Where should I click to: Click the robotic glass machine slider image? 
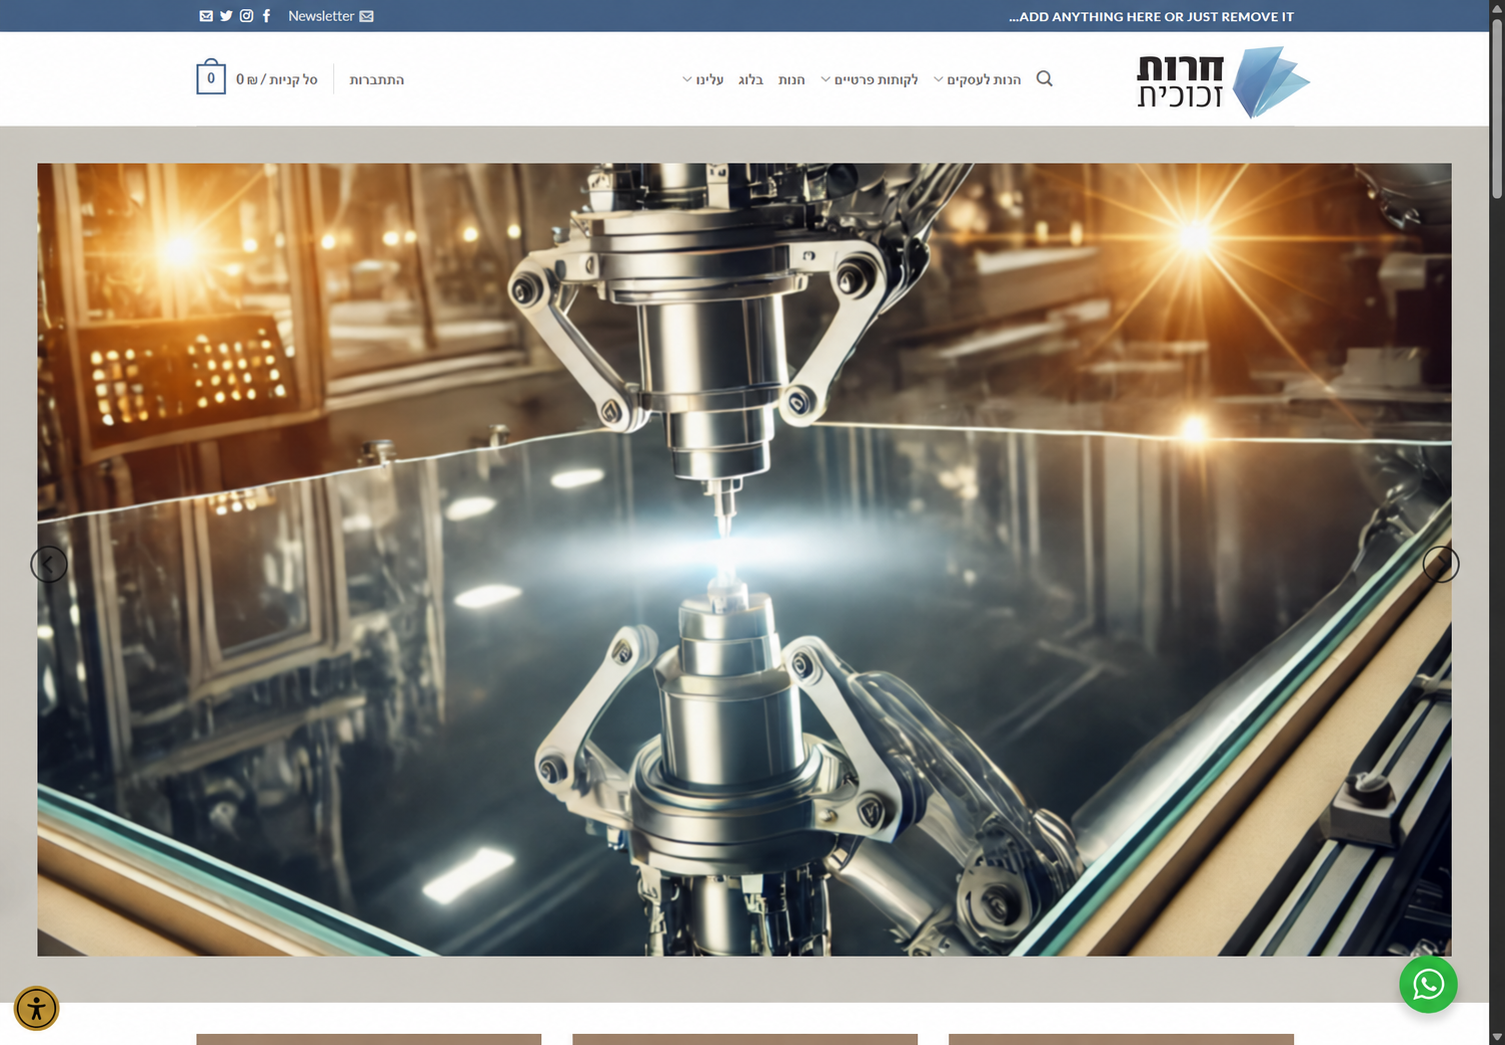coord(744,560)
